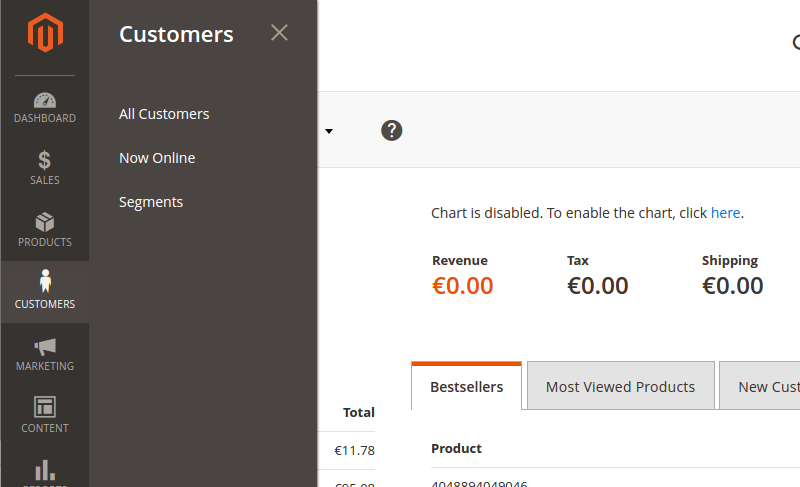Screen dimensions: 800x487
Task: Click the Product column header
Action: pyautogui.click(x=456, y=449)
